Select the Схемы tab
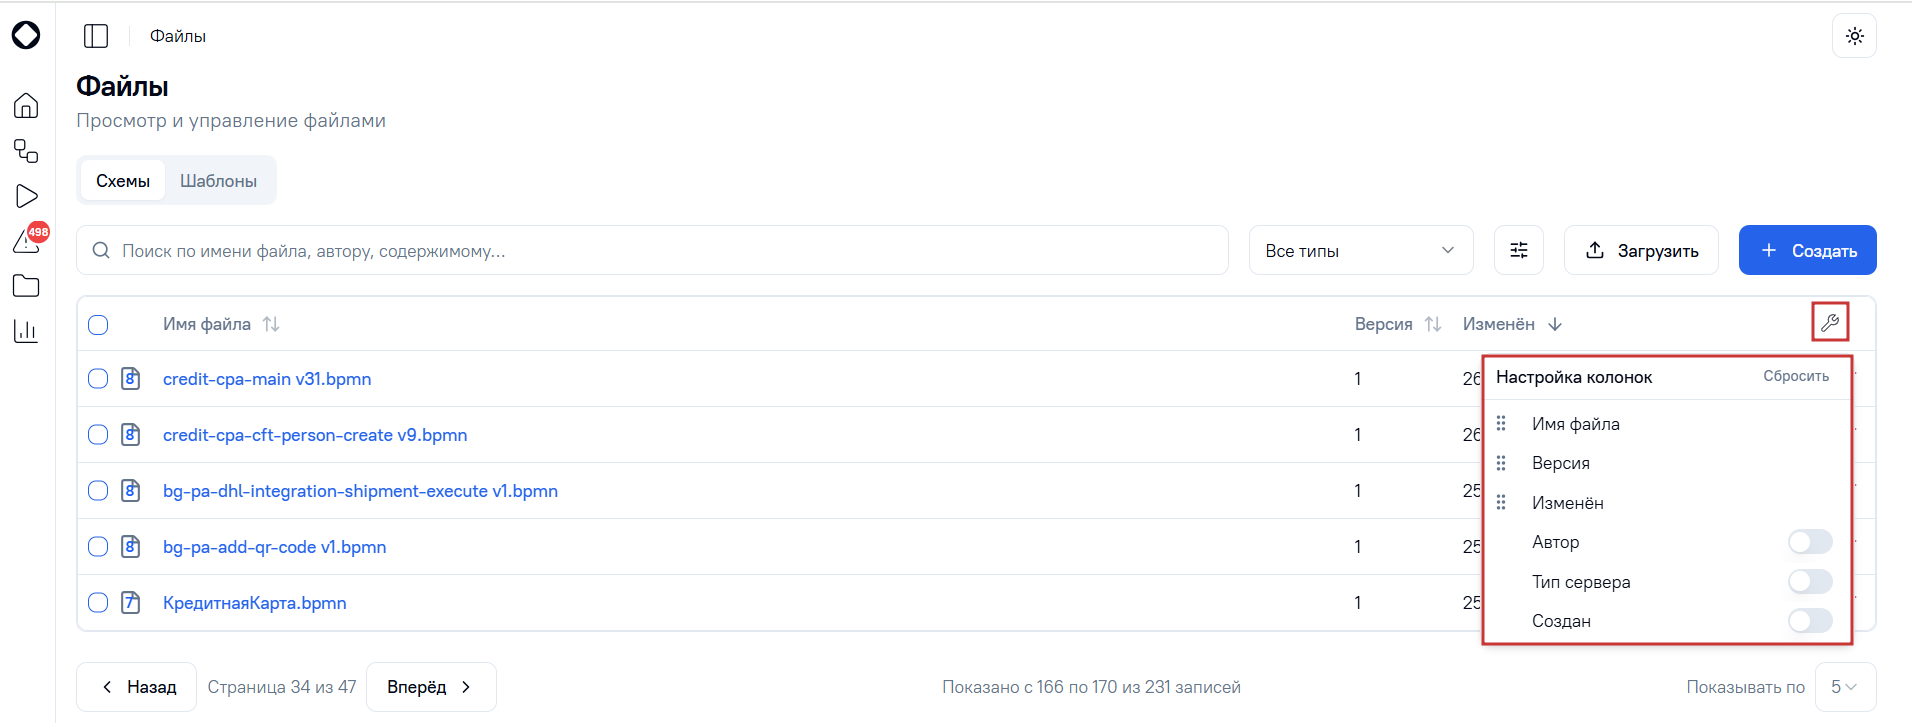Screen dimensions: 1912x723 click(x=123, y=181)
